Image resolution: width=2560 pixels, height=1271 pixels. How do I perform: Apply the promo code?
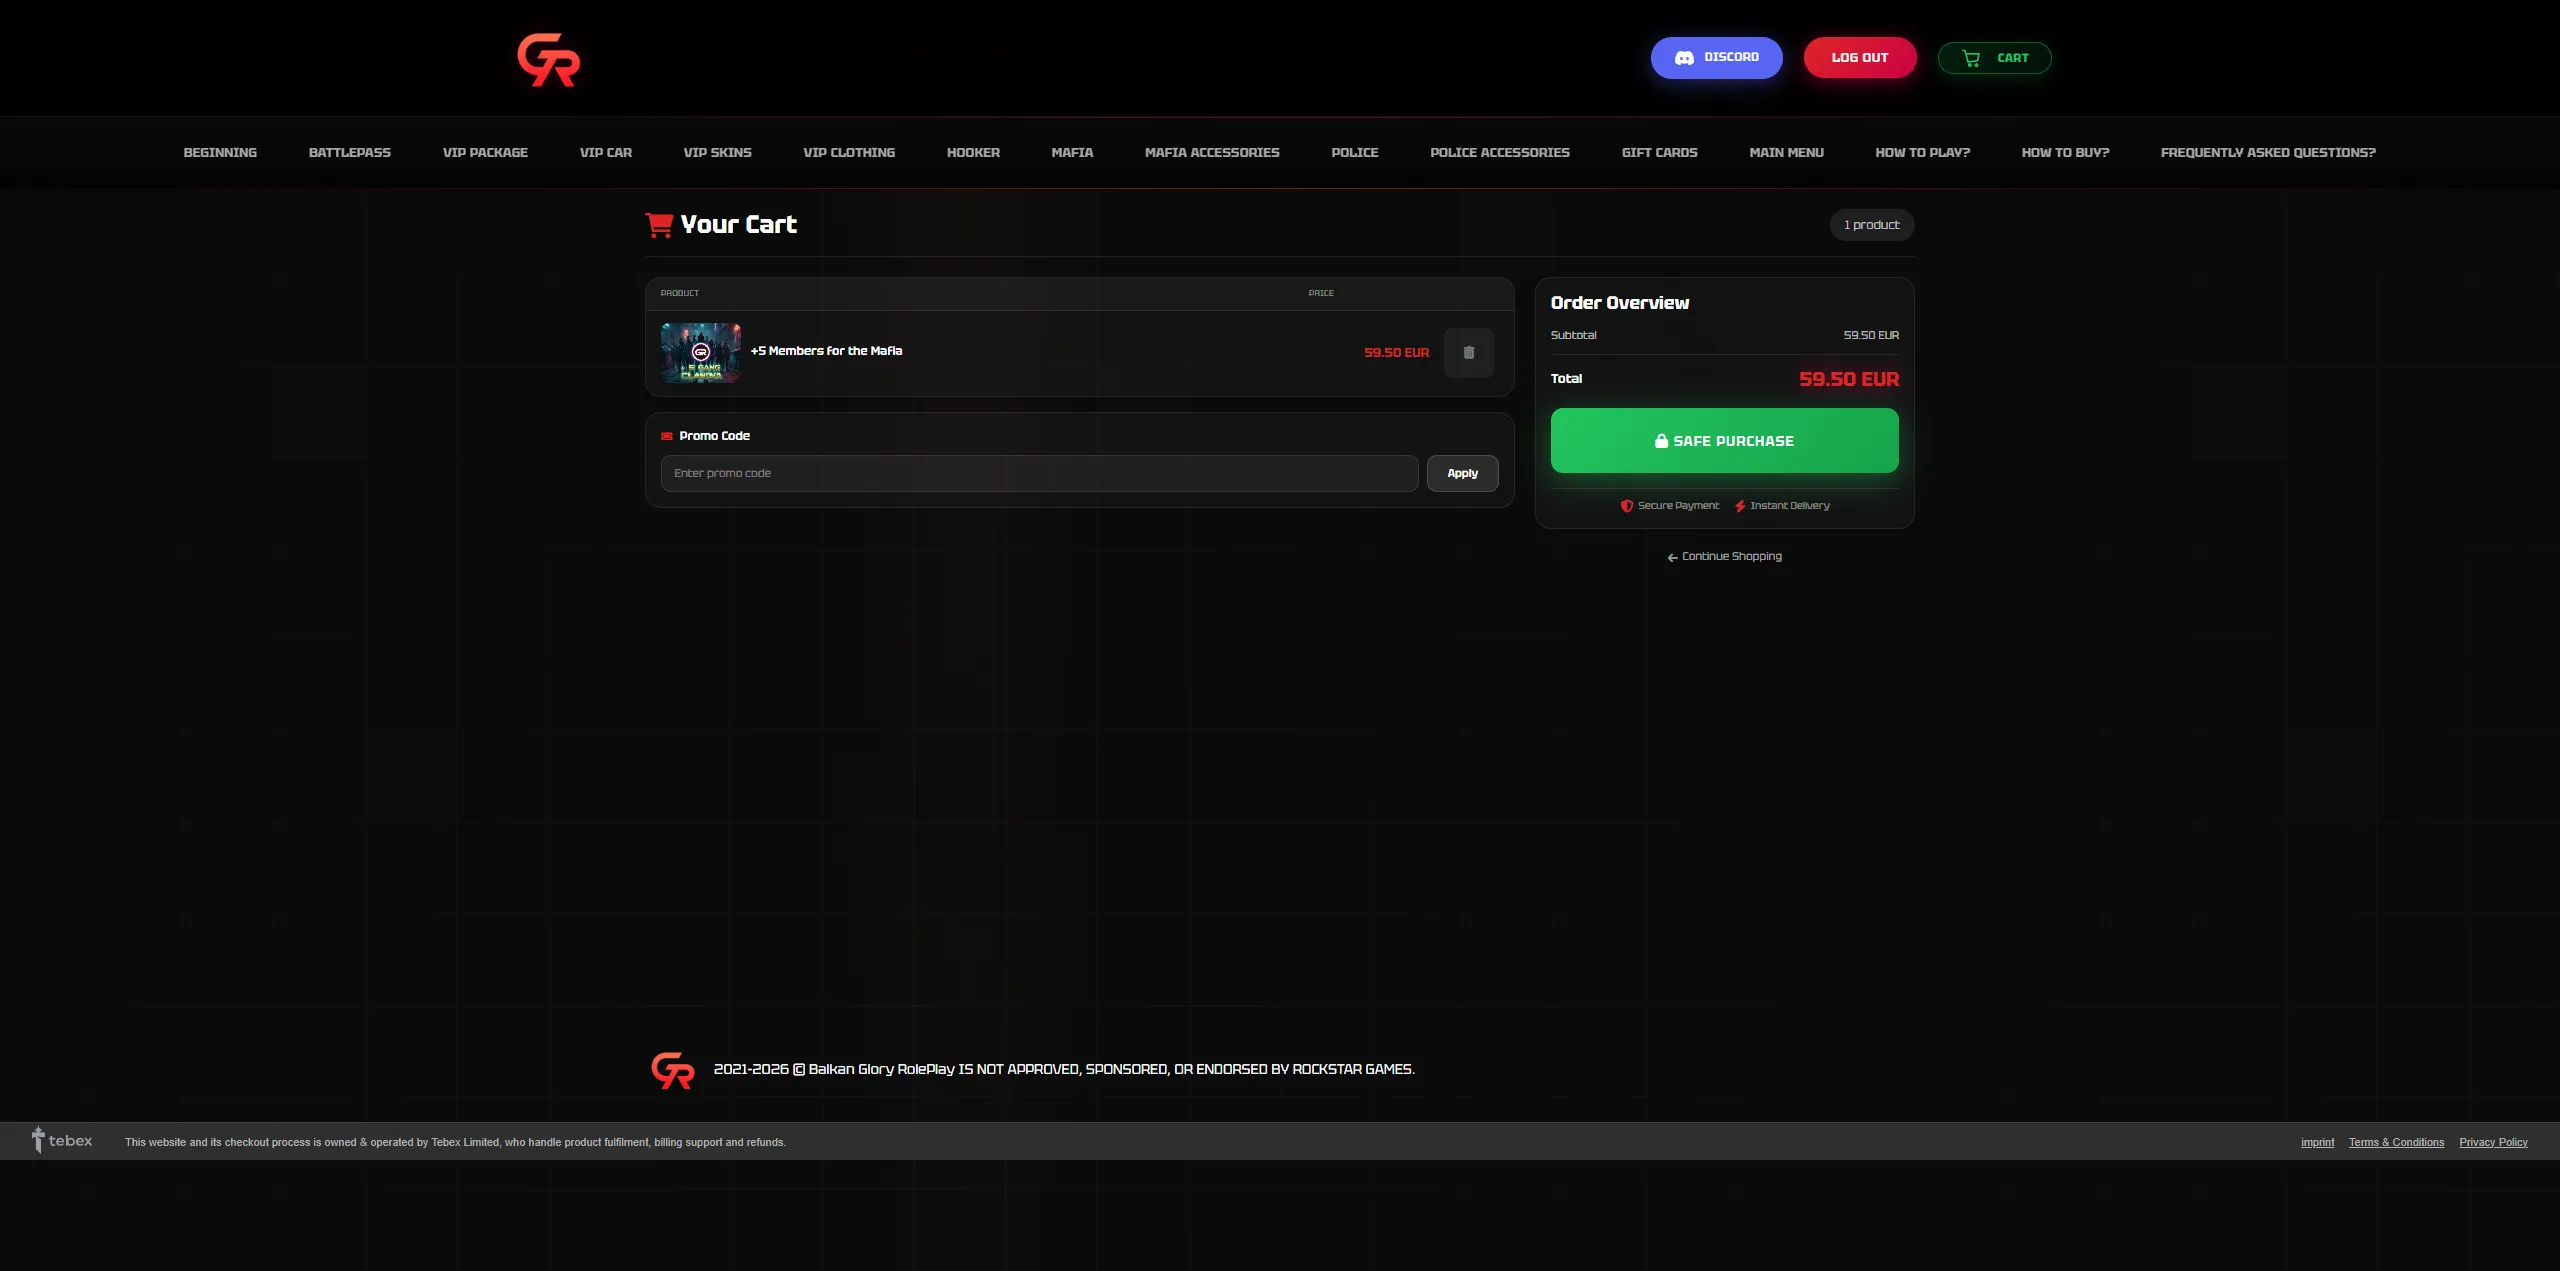[x=1462, y=474]
